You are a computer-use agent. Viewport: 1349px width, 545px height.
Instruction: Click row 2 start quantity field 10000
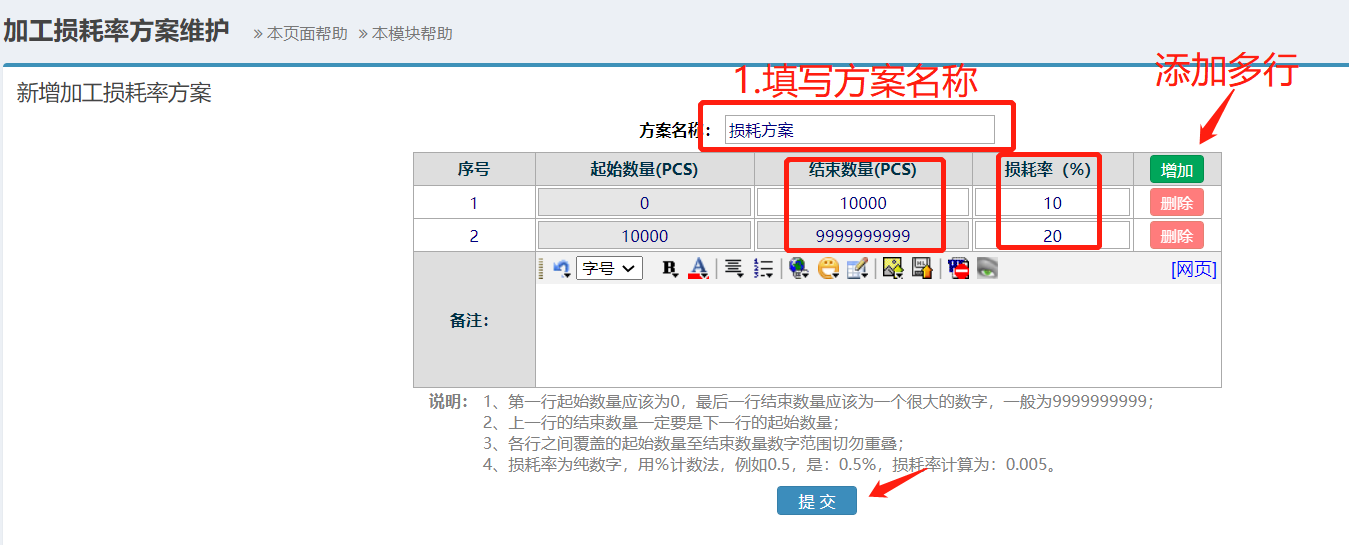[644, 235]
